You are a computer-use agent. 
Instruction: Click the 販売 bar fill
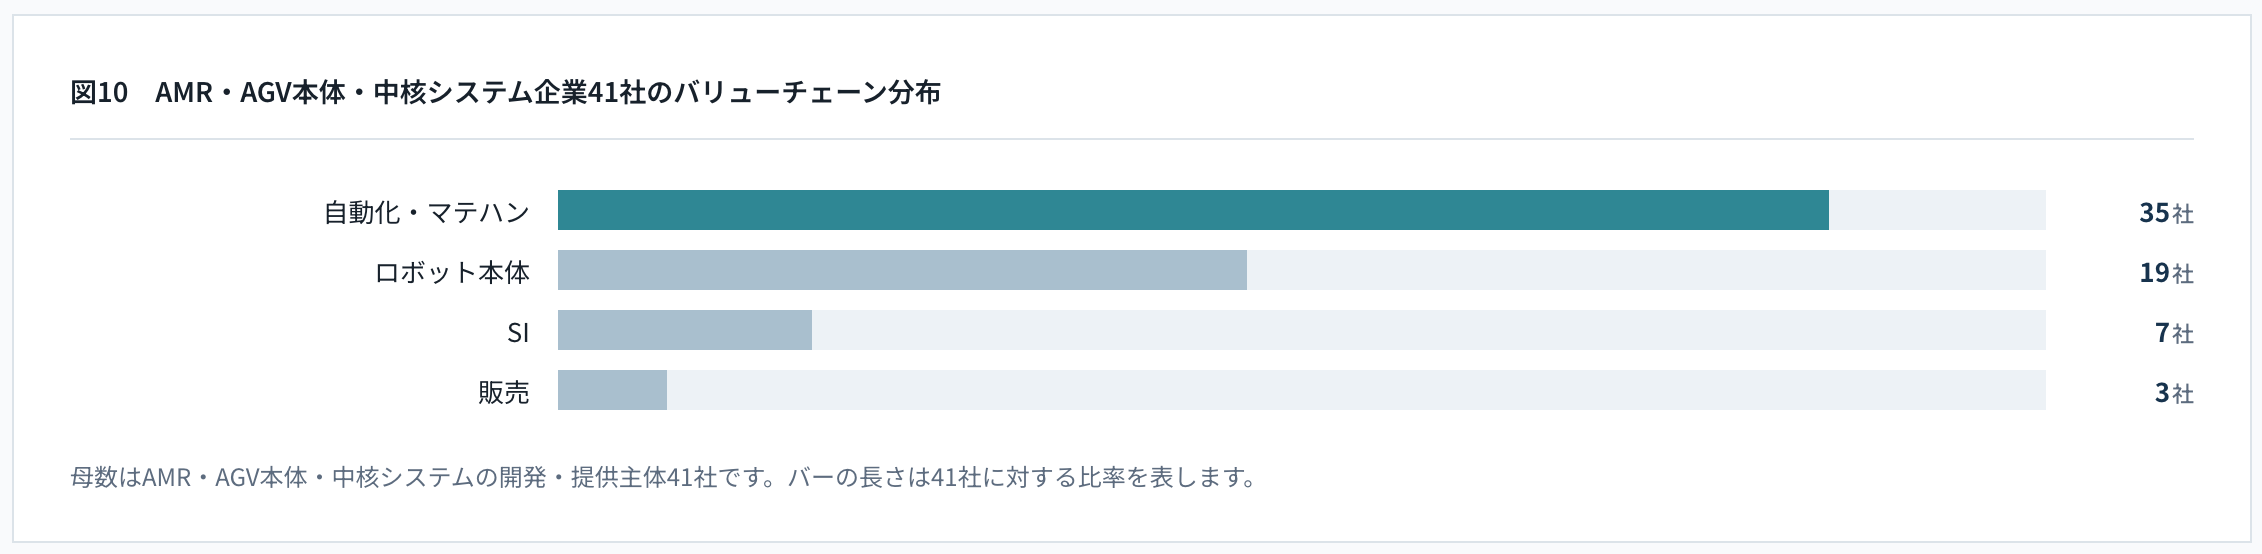pyautogui.click(x=612, y=390)
